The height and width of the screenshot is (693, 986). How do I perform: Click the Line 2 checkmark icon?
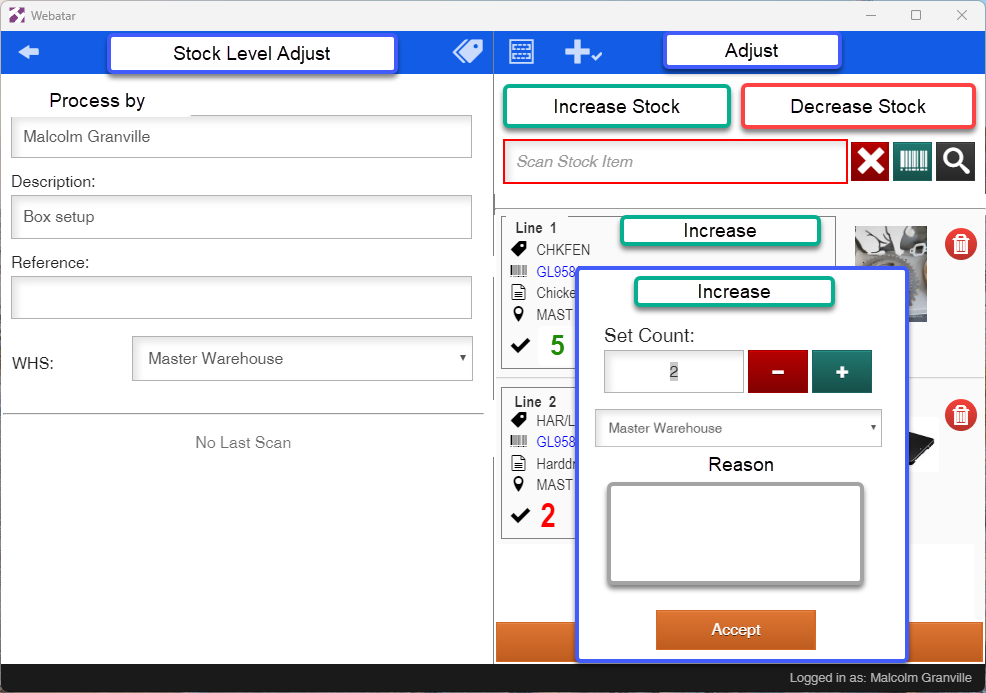pos(520,516)
